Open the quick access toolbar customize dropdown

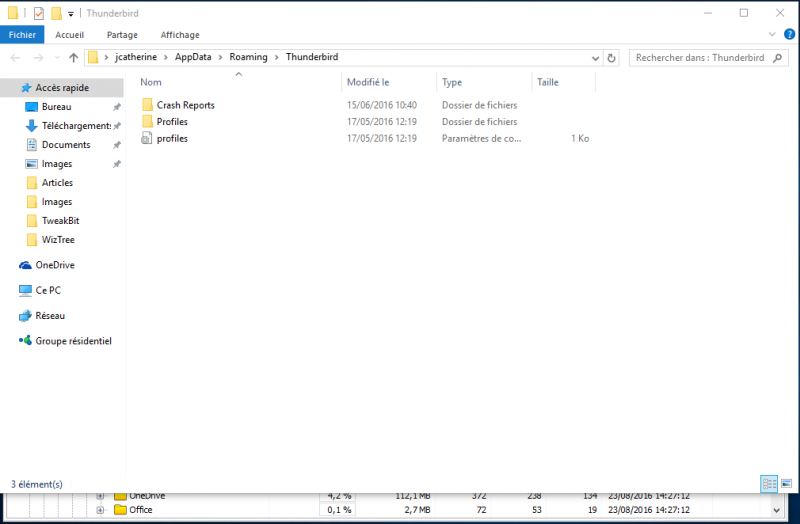click(71, 14)
